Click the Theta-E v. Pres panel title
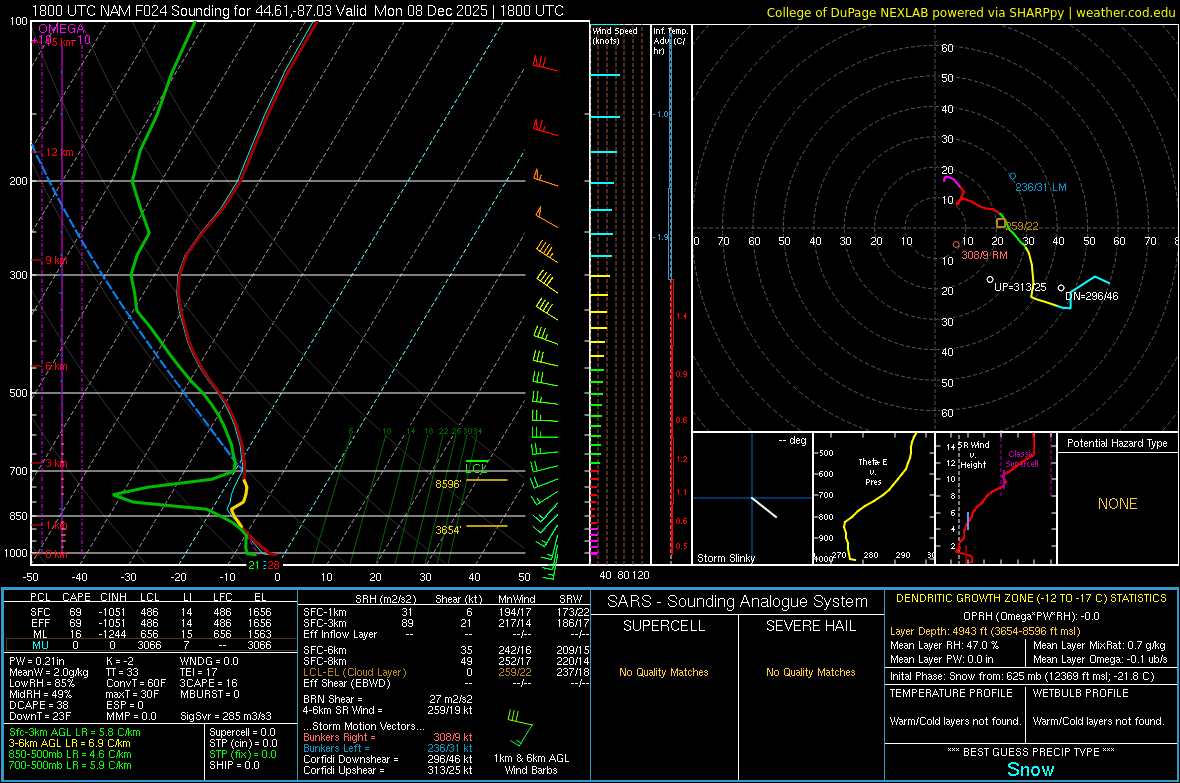 point(873,472)
